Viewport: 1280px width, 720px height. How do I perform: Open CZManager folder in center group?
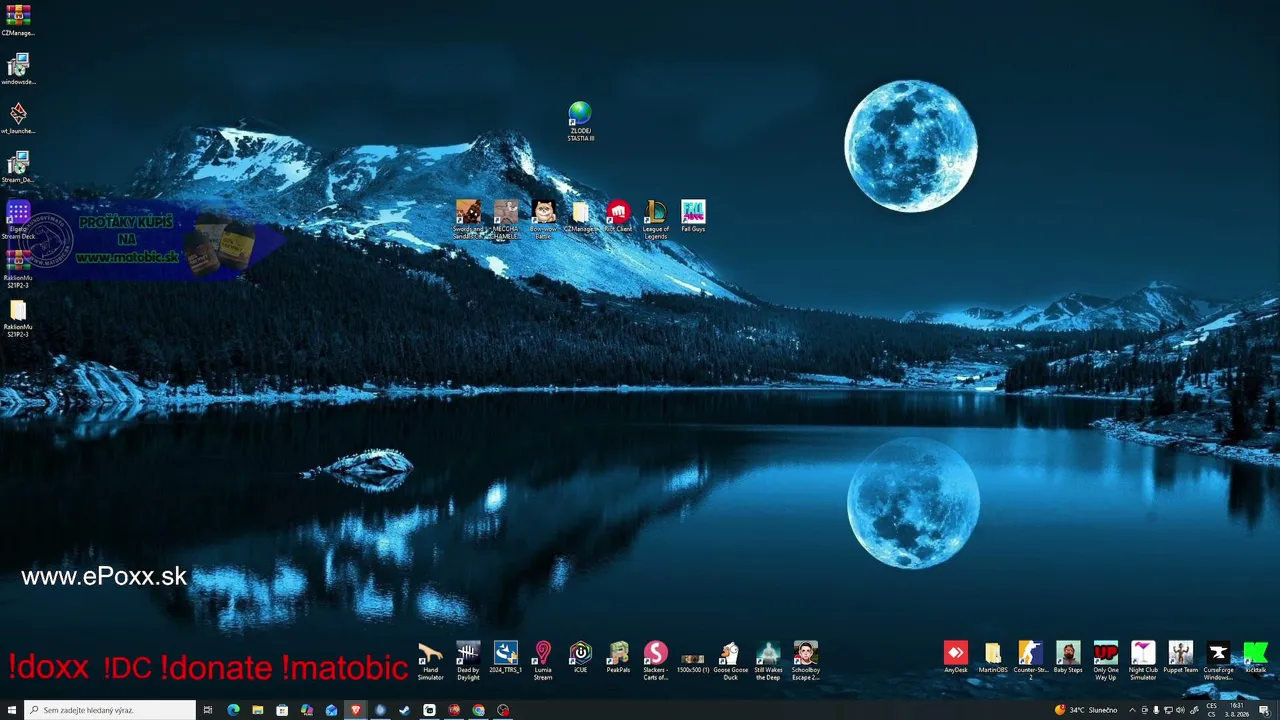tap(581, 217)
